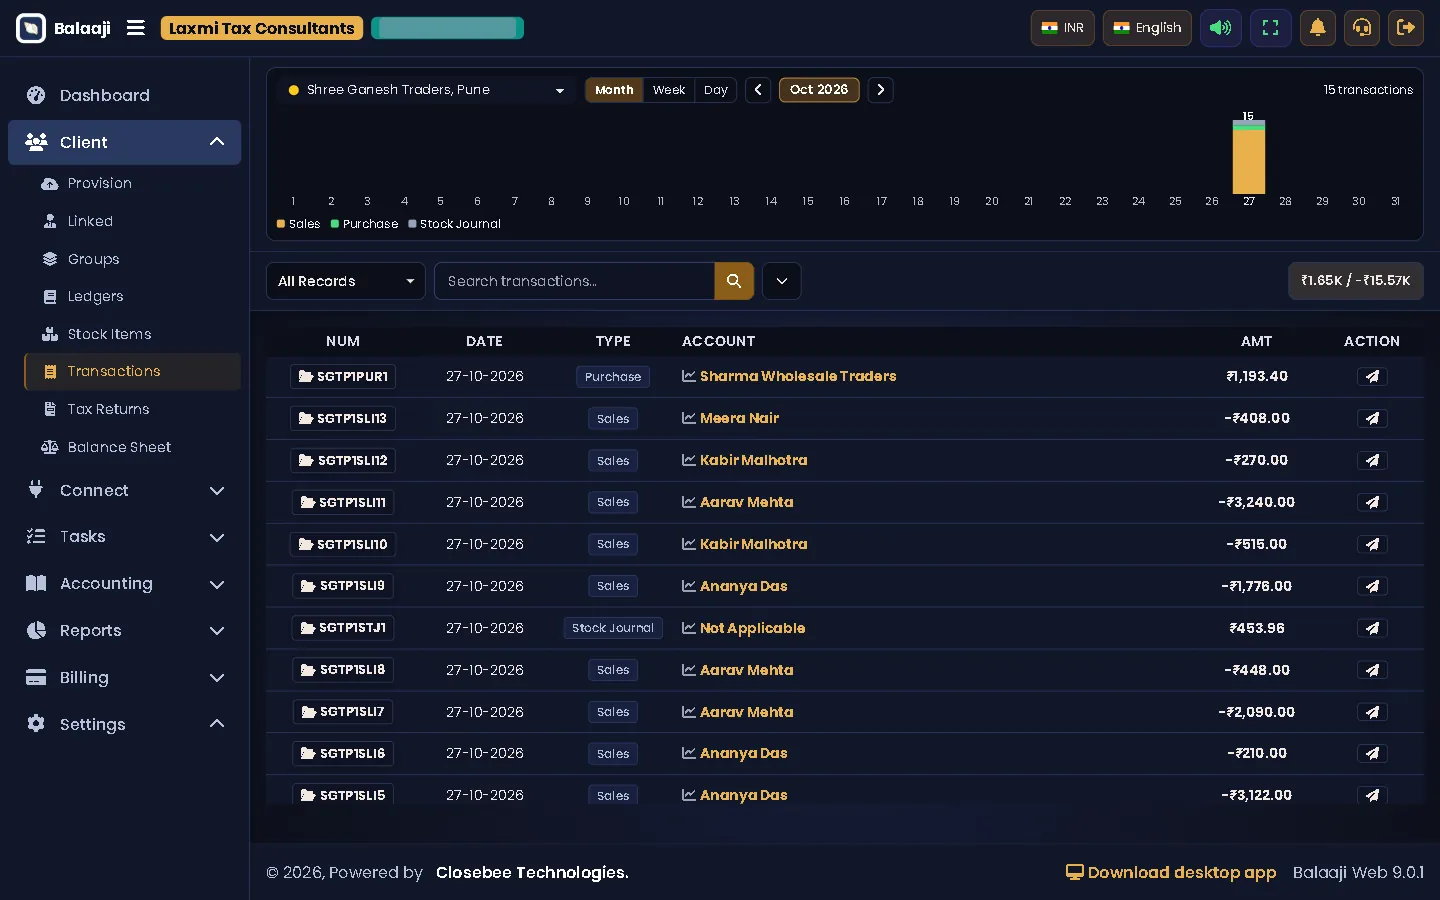Click the search magnifier button
The width and height of the screenshot is (1440, 900).
pyautogui.click(x=734, y=281)
